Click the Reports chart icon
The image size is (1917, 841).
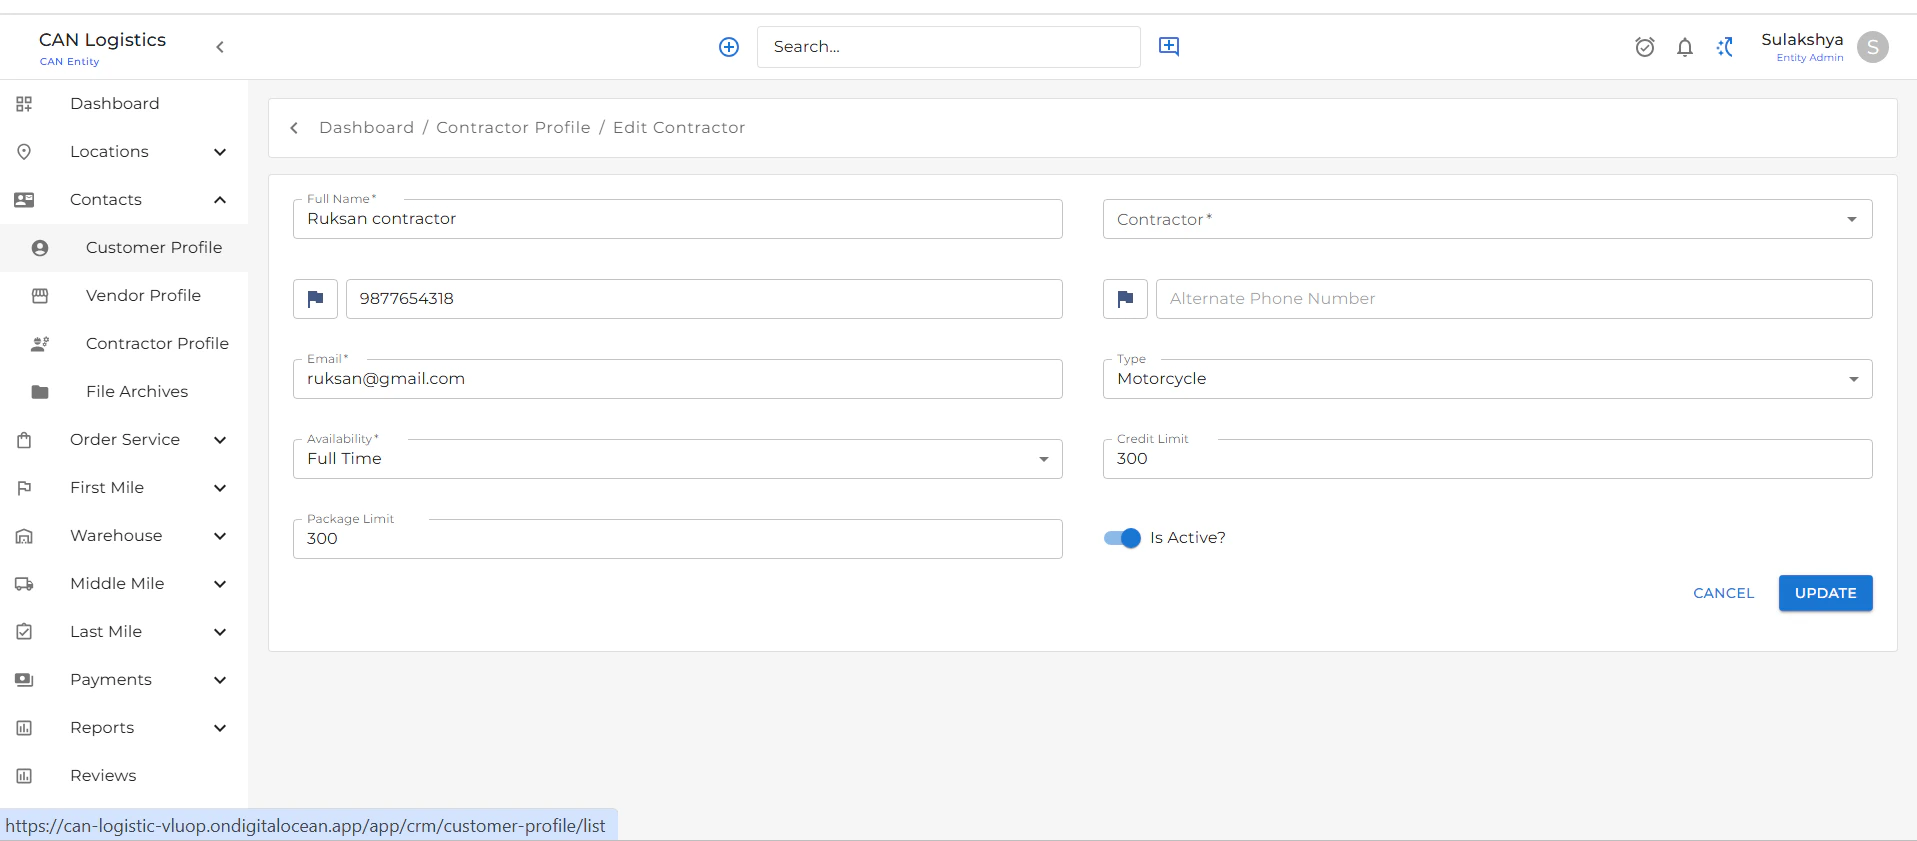click(x=24, y=728)
